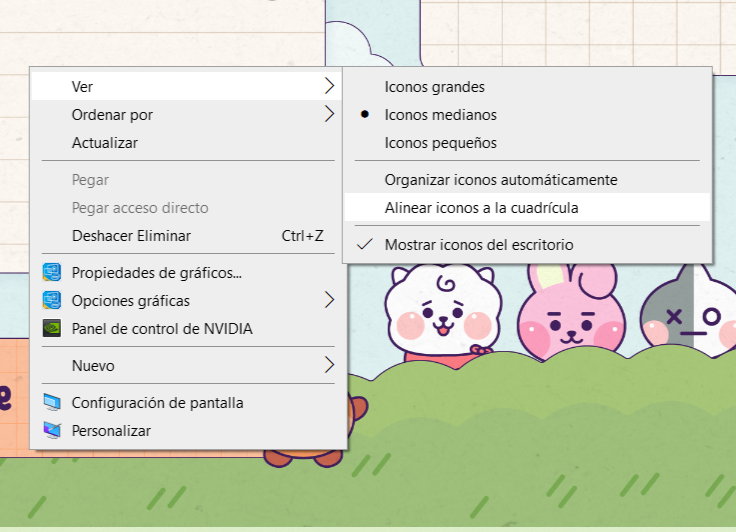736x532 pixels.
Task: Open the Nuevo menu entry
Action: point(186,365)
